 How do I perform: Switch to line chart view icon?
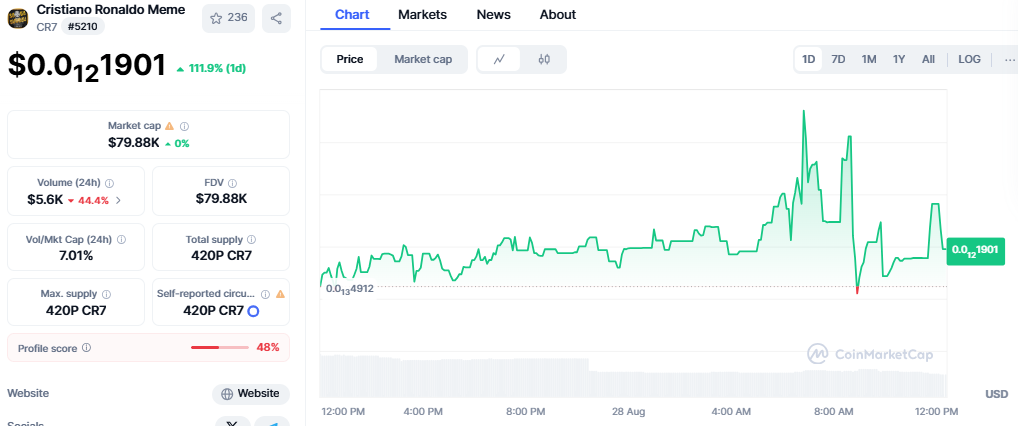[x=499, y=59]
